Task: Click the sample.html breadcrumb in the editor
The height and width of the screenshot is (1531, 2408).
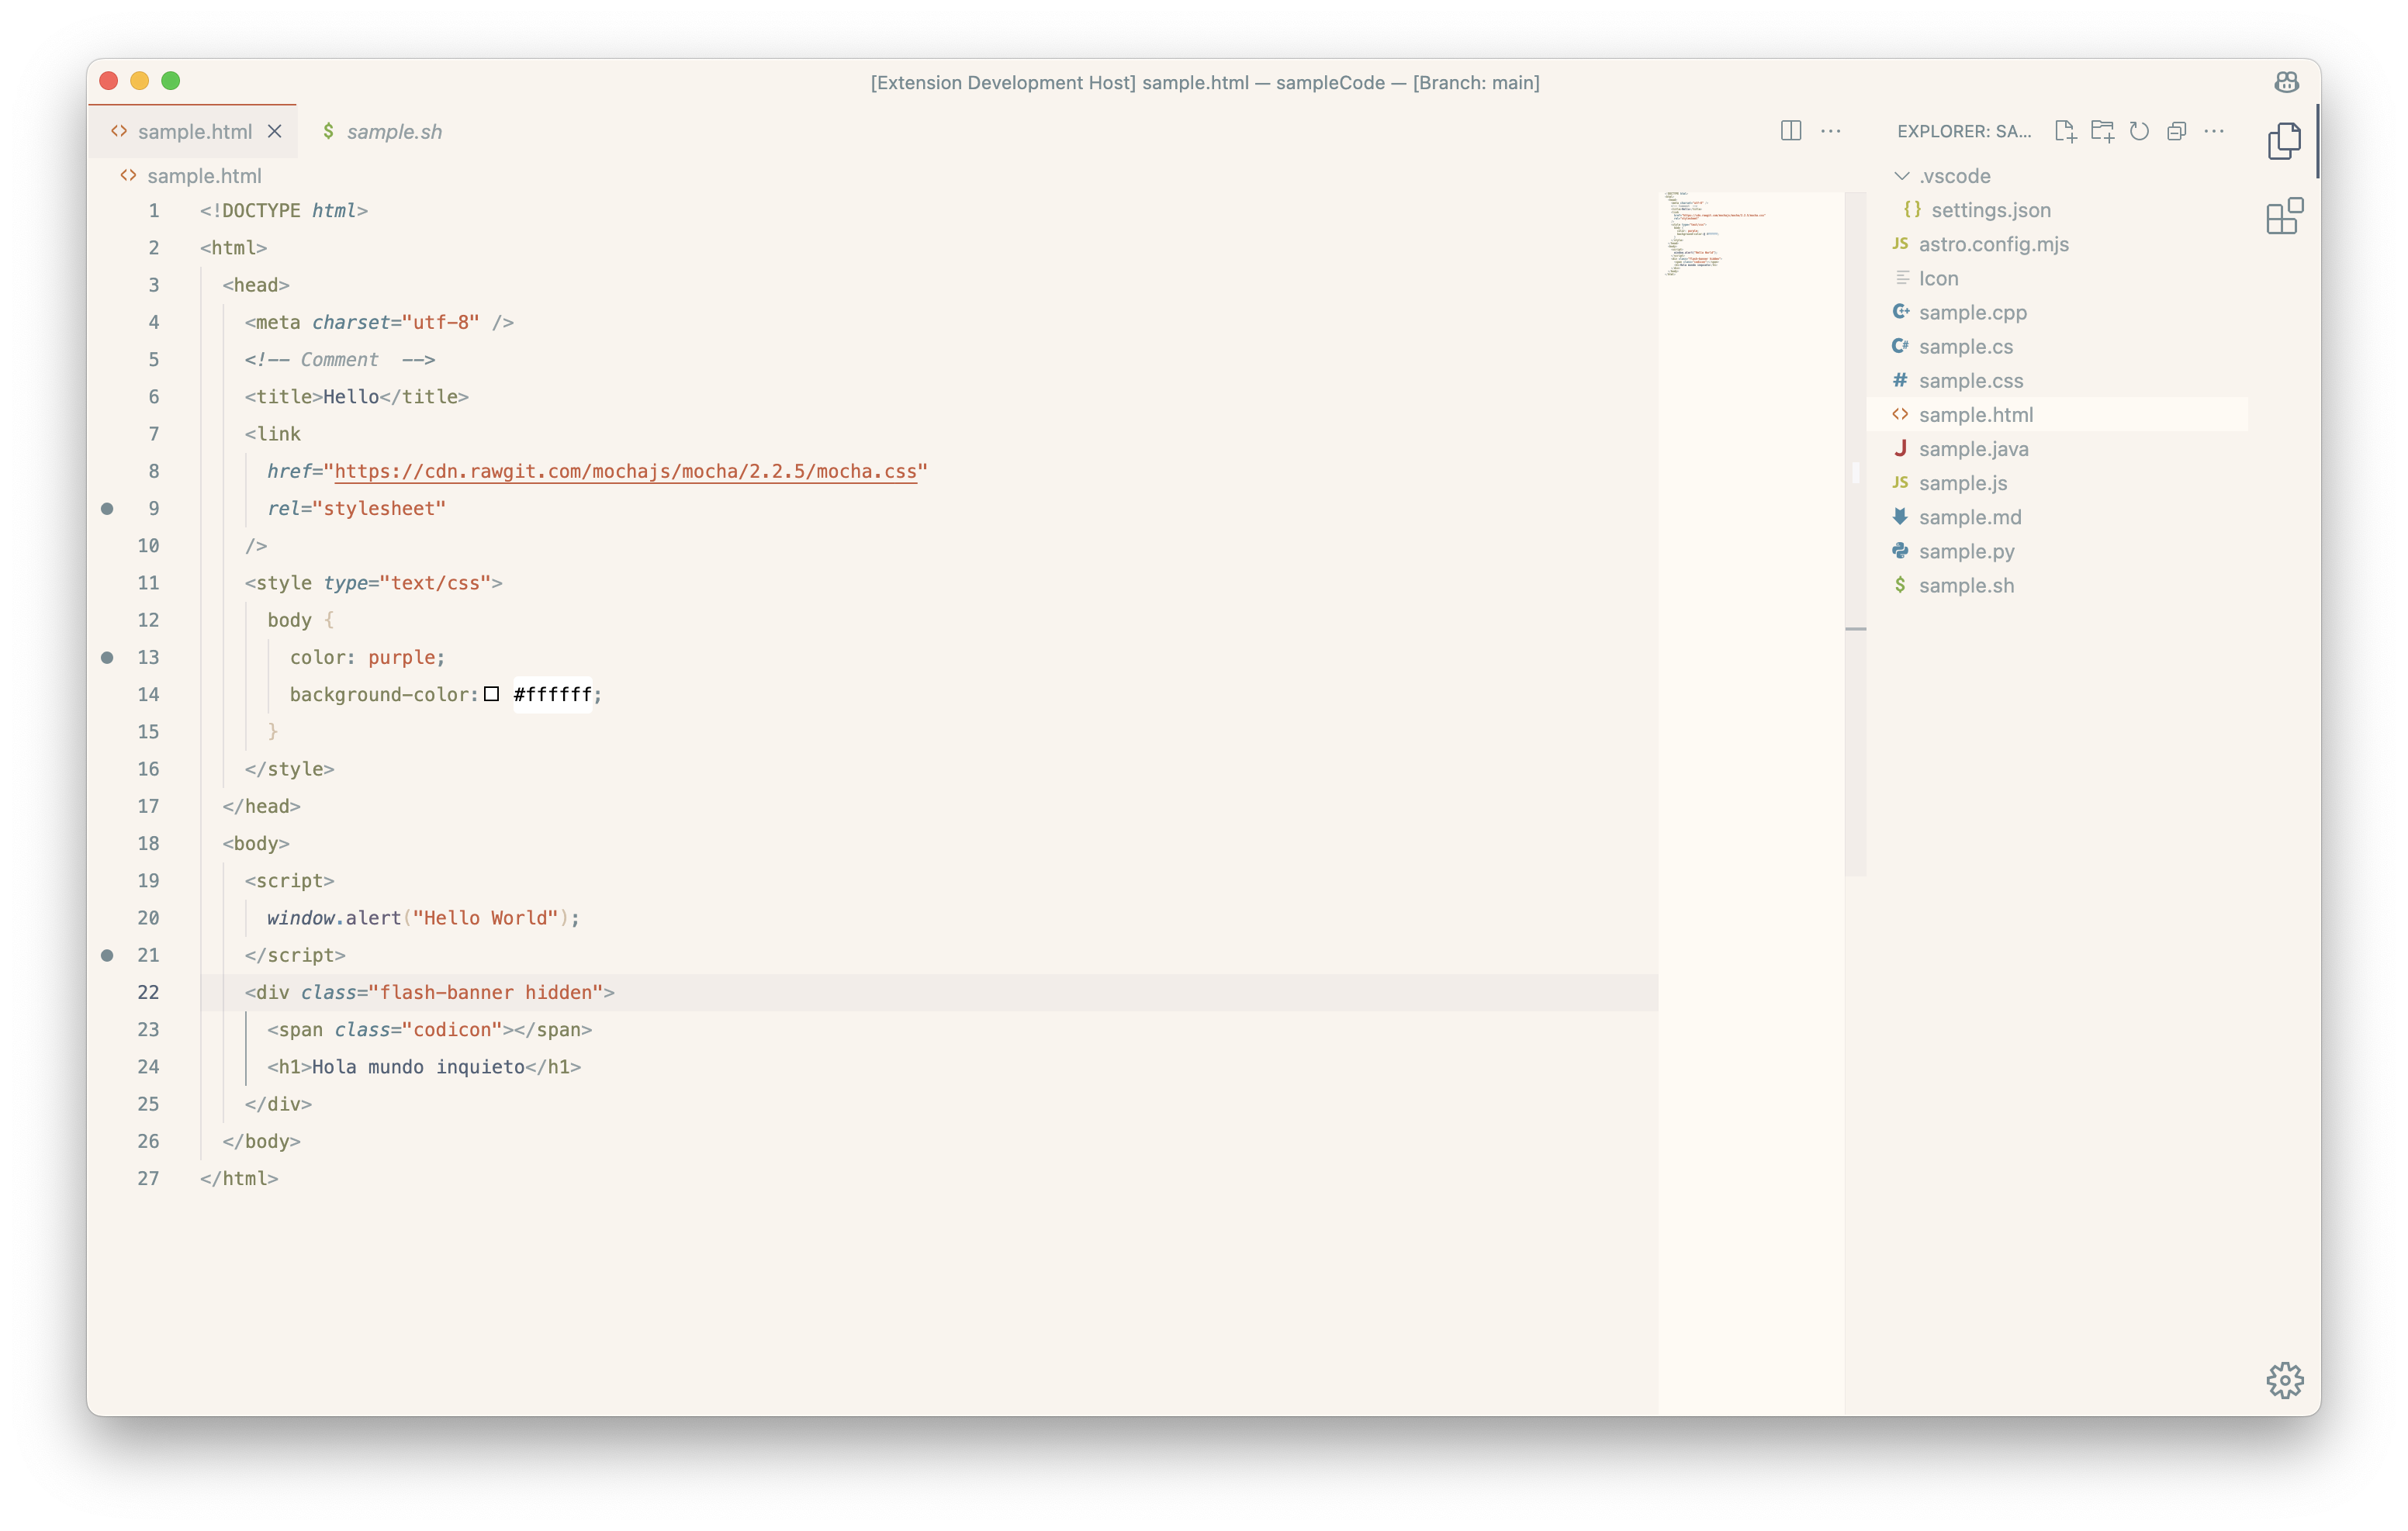Action: 203,176
